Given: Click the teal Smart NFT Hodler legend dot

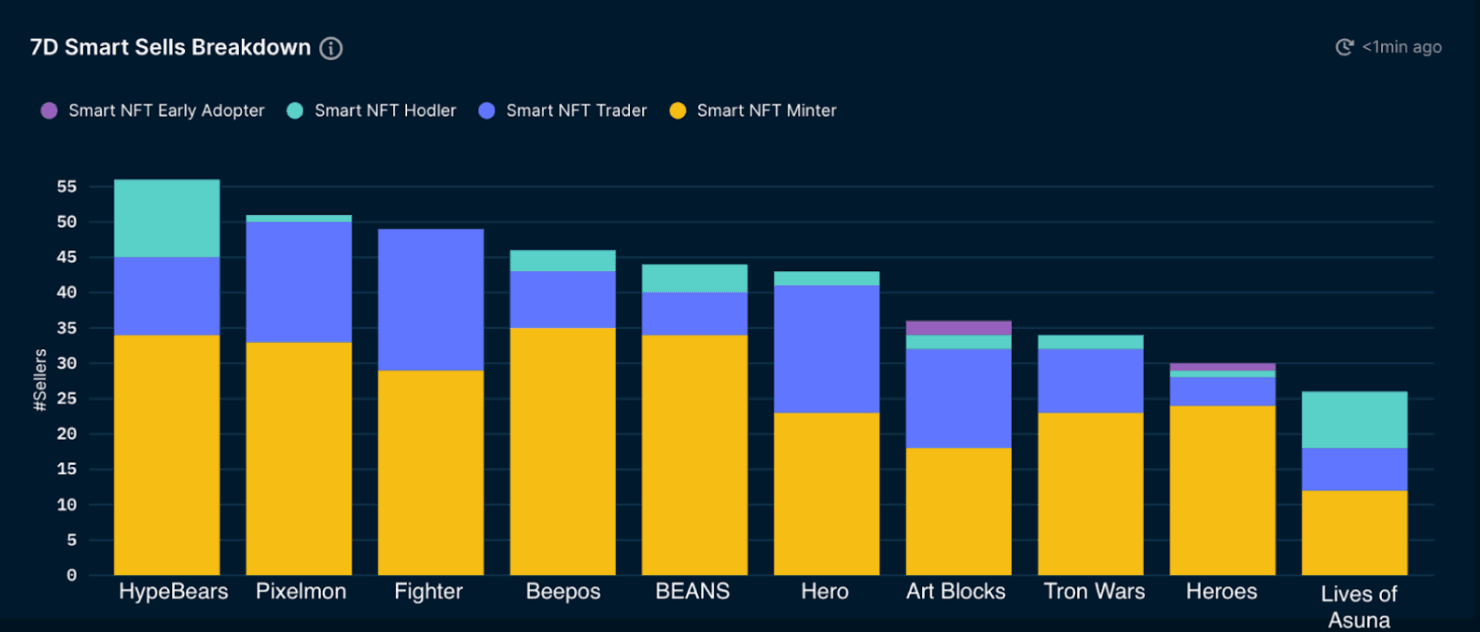Looking at the screenshot, I should (294, 110).
